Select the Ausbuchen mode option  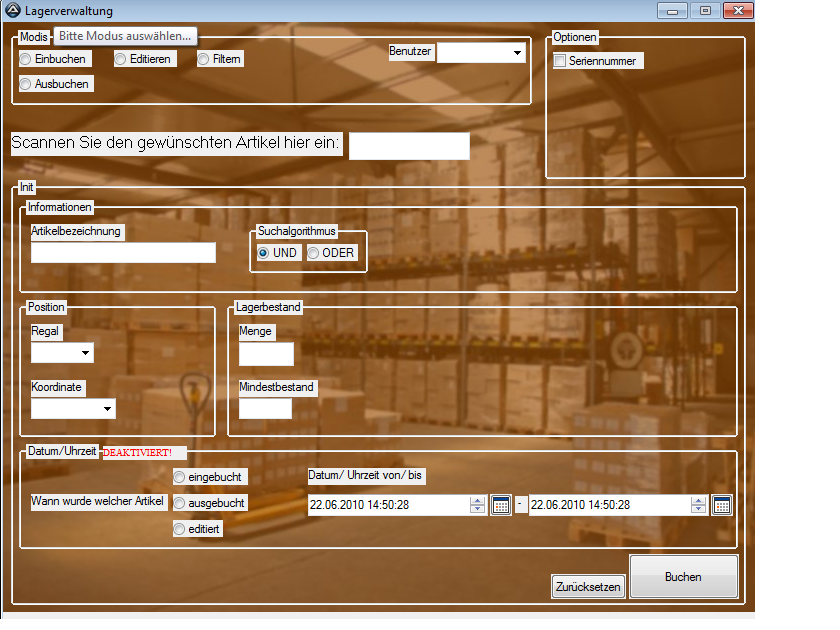[26, 84]
